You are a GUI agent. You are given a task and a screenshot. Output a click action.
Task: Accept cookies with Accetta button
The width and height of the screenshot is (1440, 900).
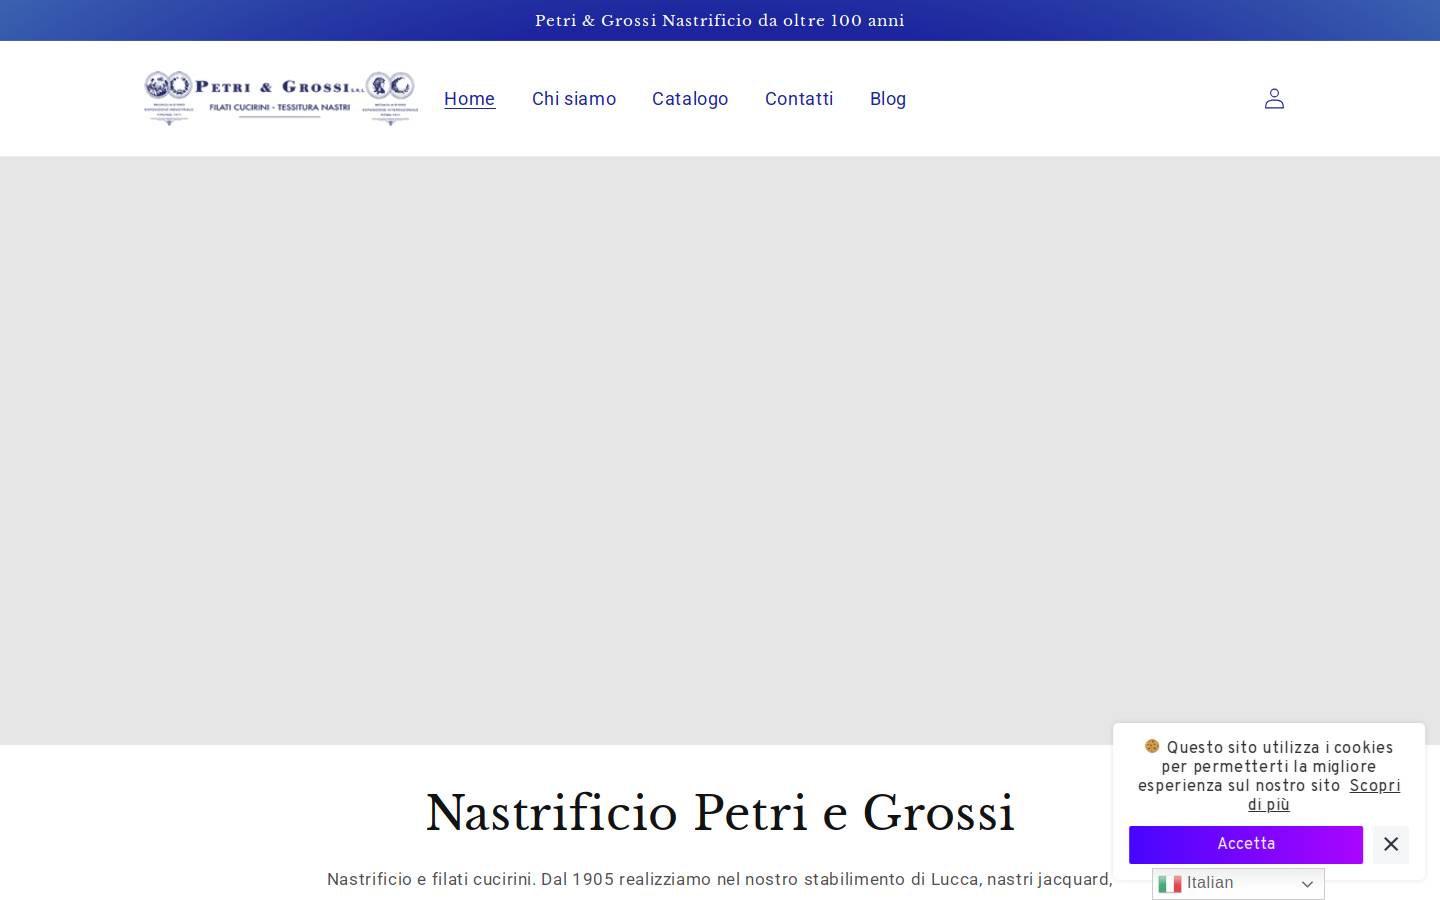(1246, 845)
